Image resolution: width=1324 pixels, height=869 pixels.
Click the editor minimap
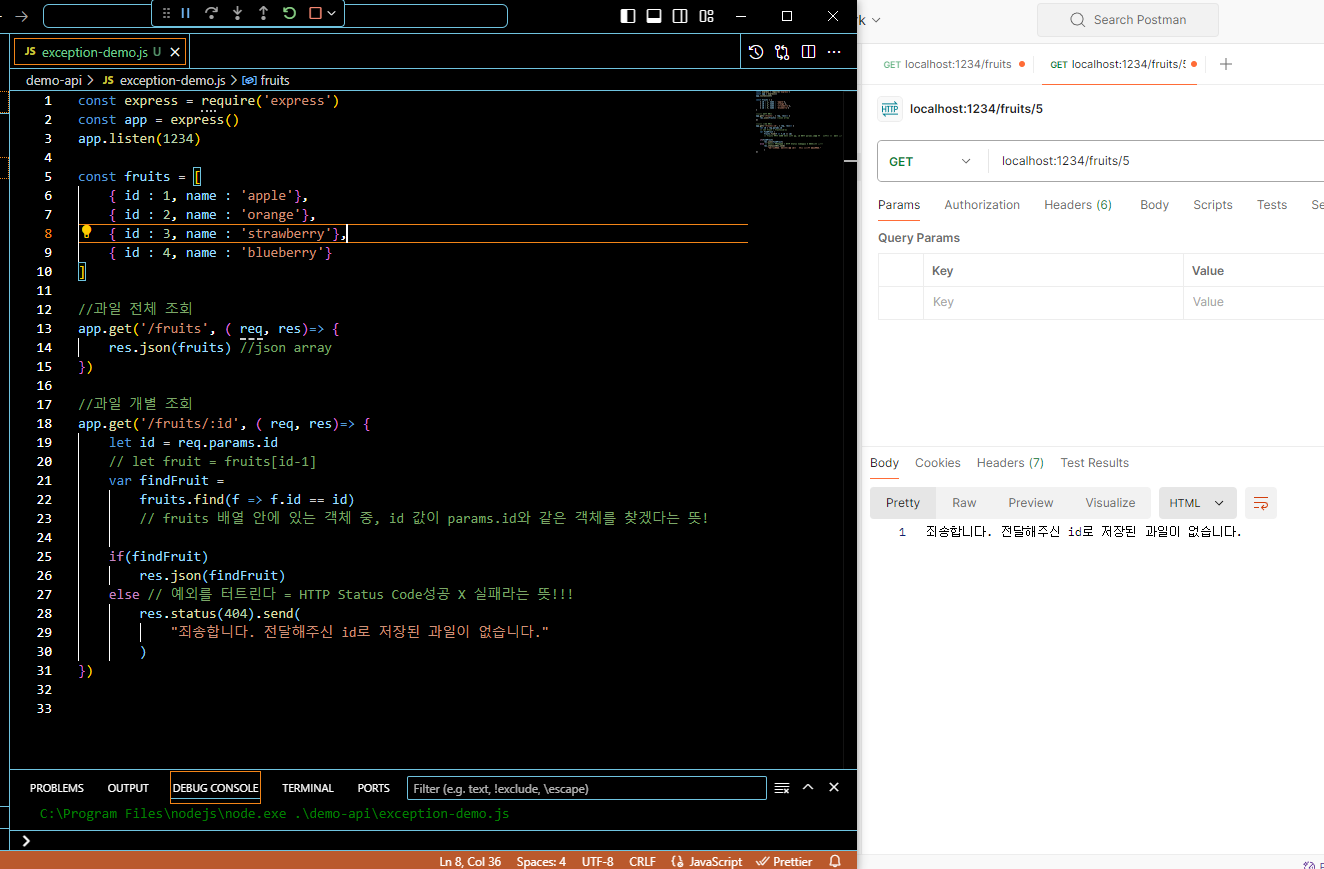(798, 122)
